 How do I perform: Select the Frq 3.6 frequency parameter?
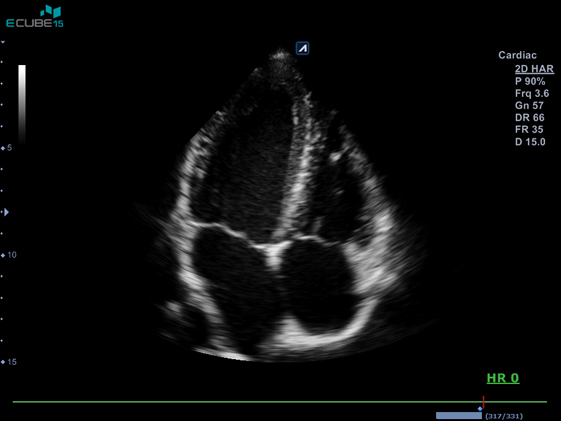532,93
